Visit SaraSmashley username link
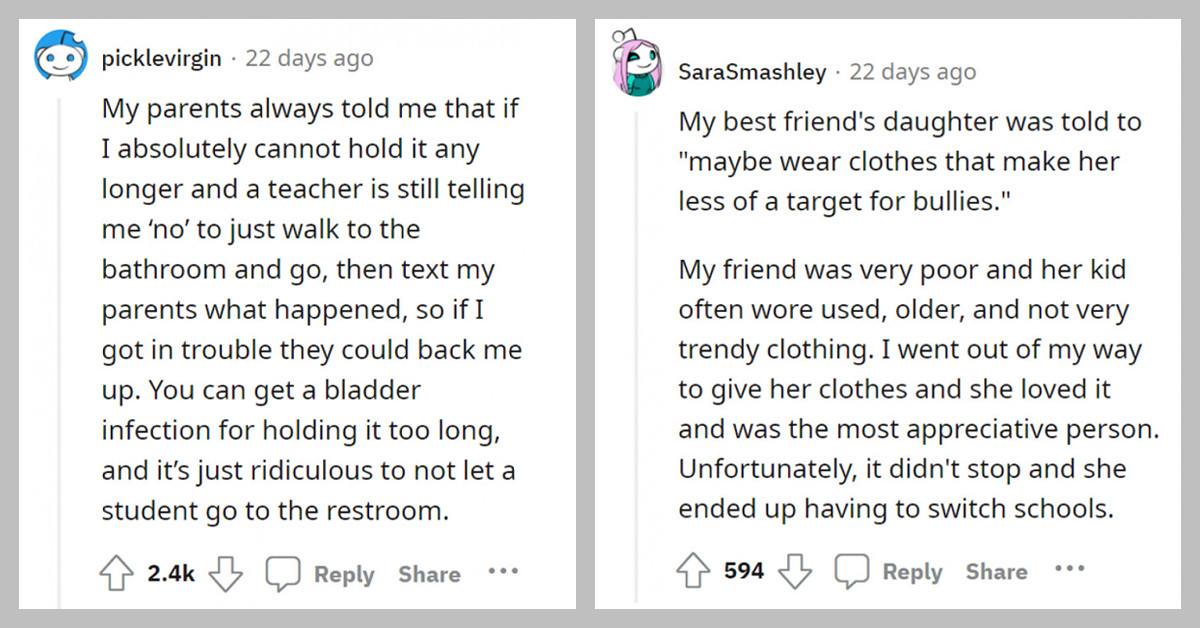This screenshot has height=628, width=1200. click(752, 72)
